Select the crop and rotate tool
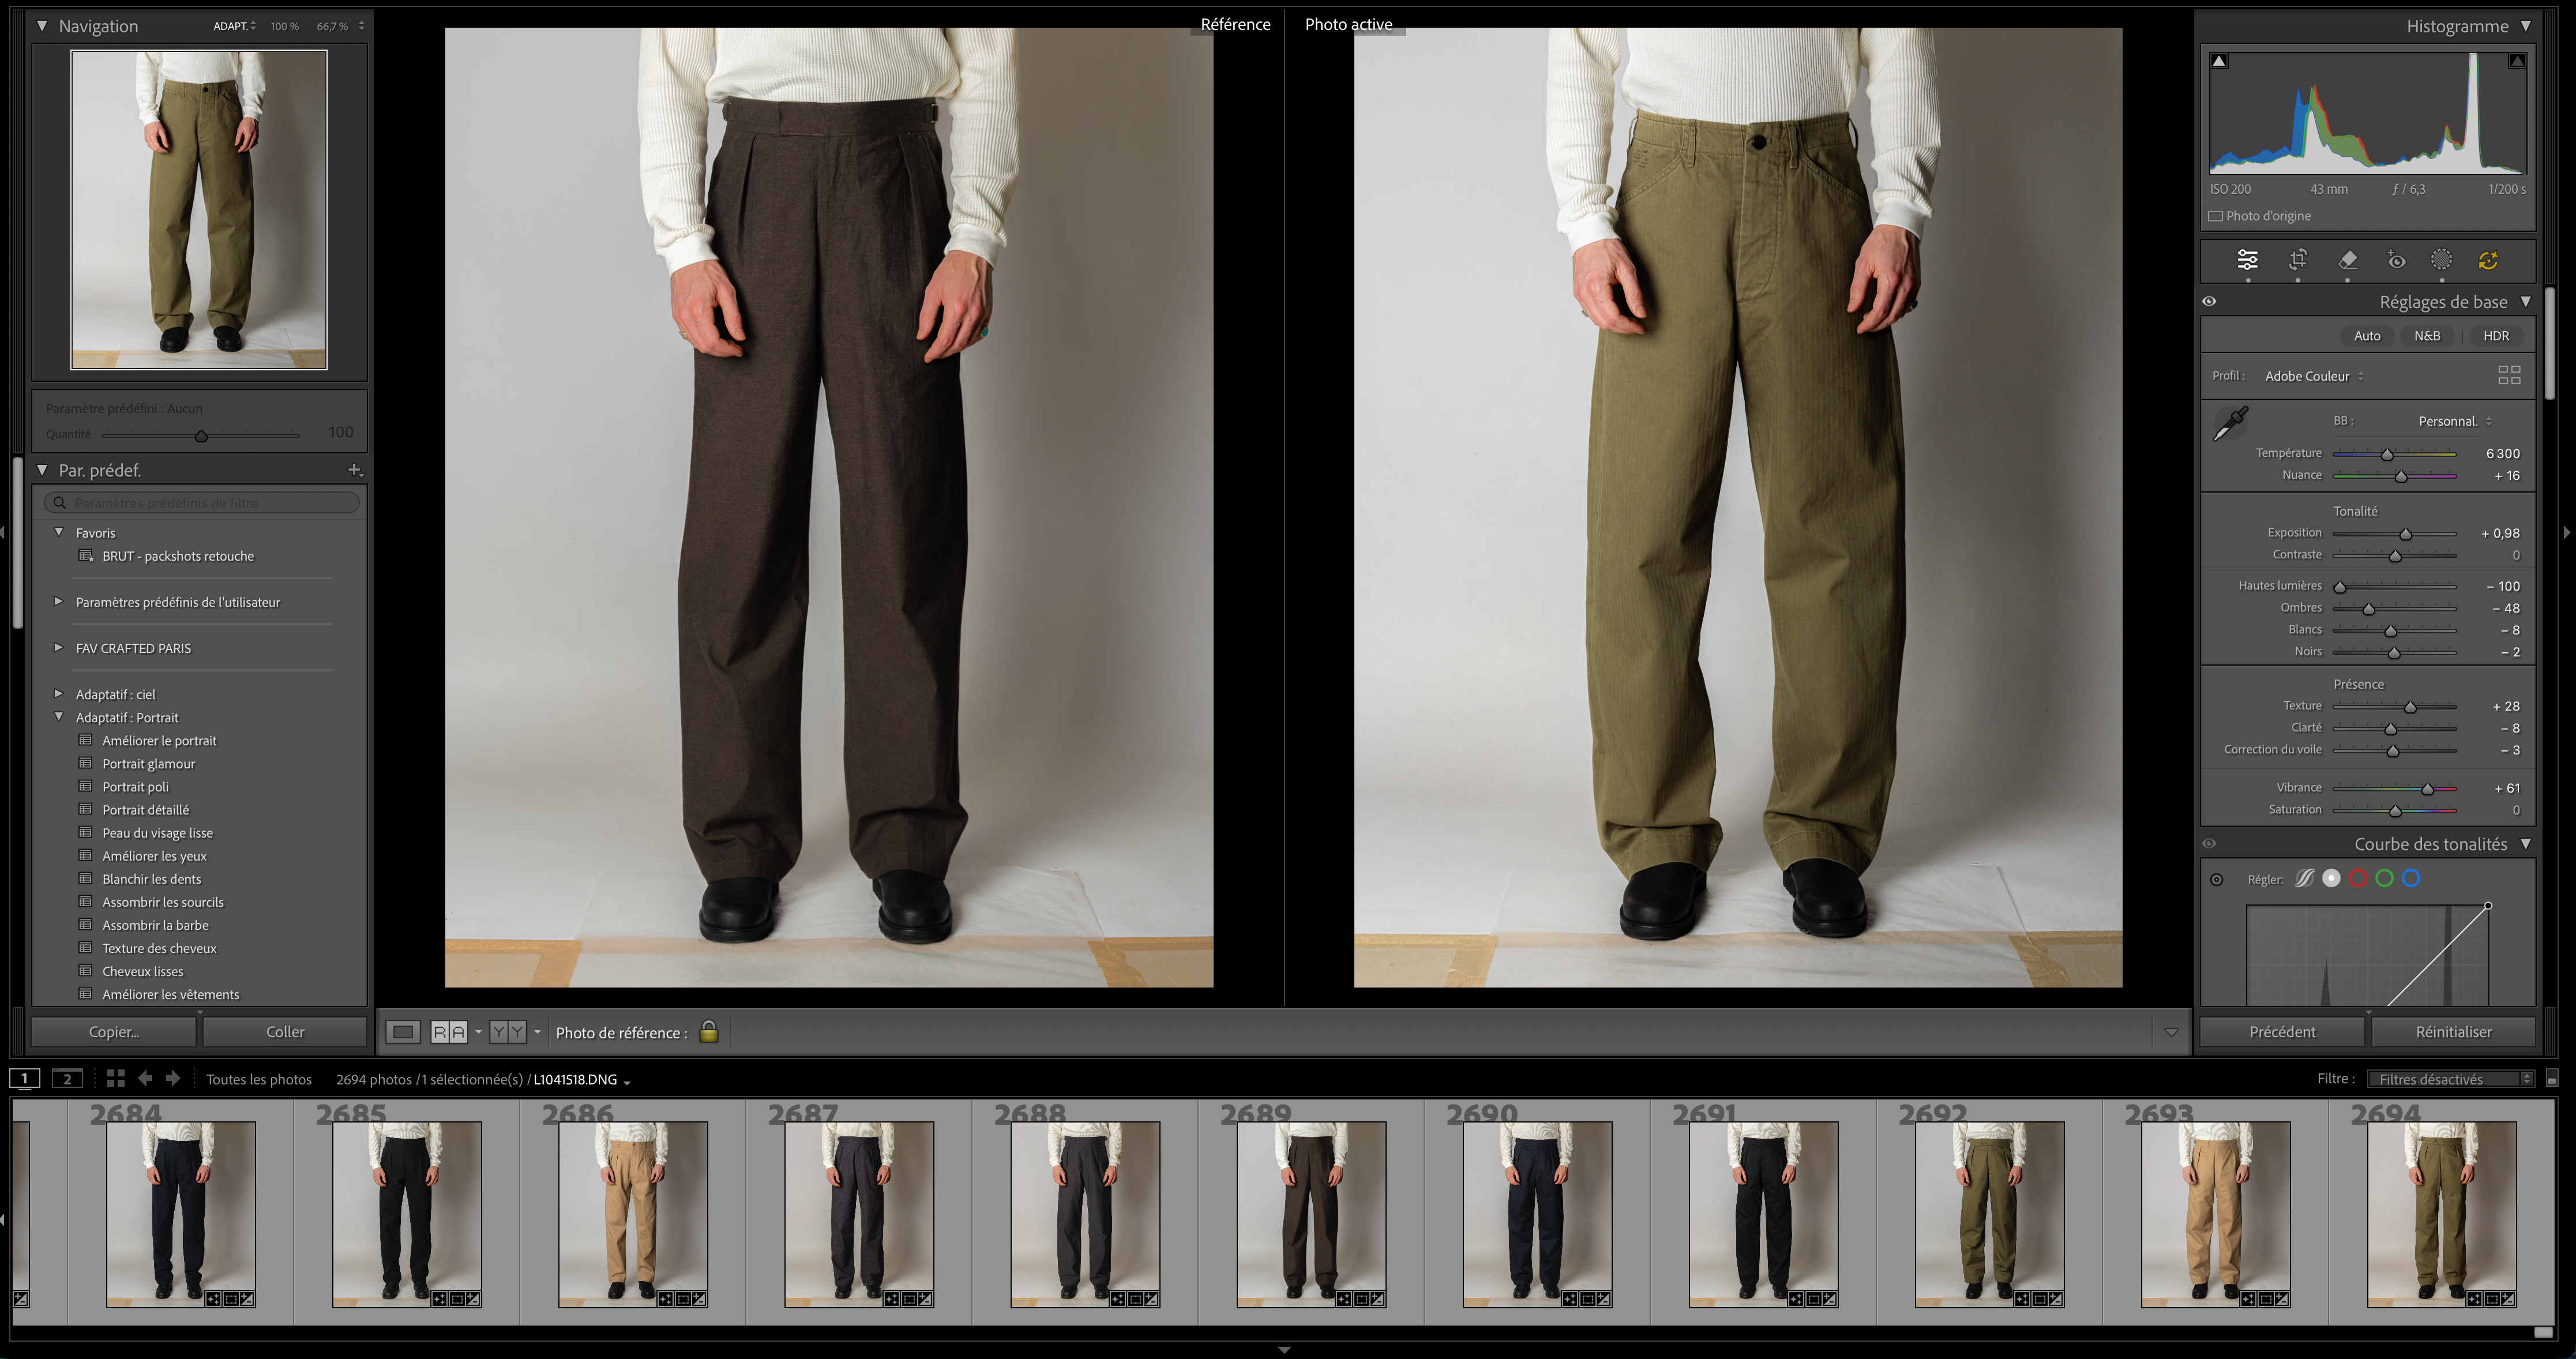This screenshot has height=1359, width=2576. [2298, 260]
